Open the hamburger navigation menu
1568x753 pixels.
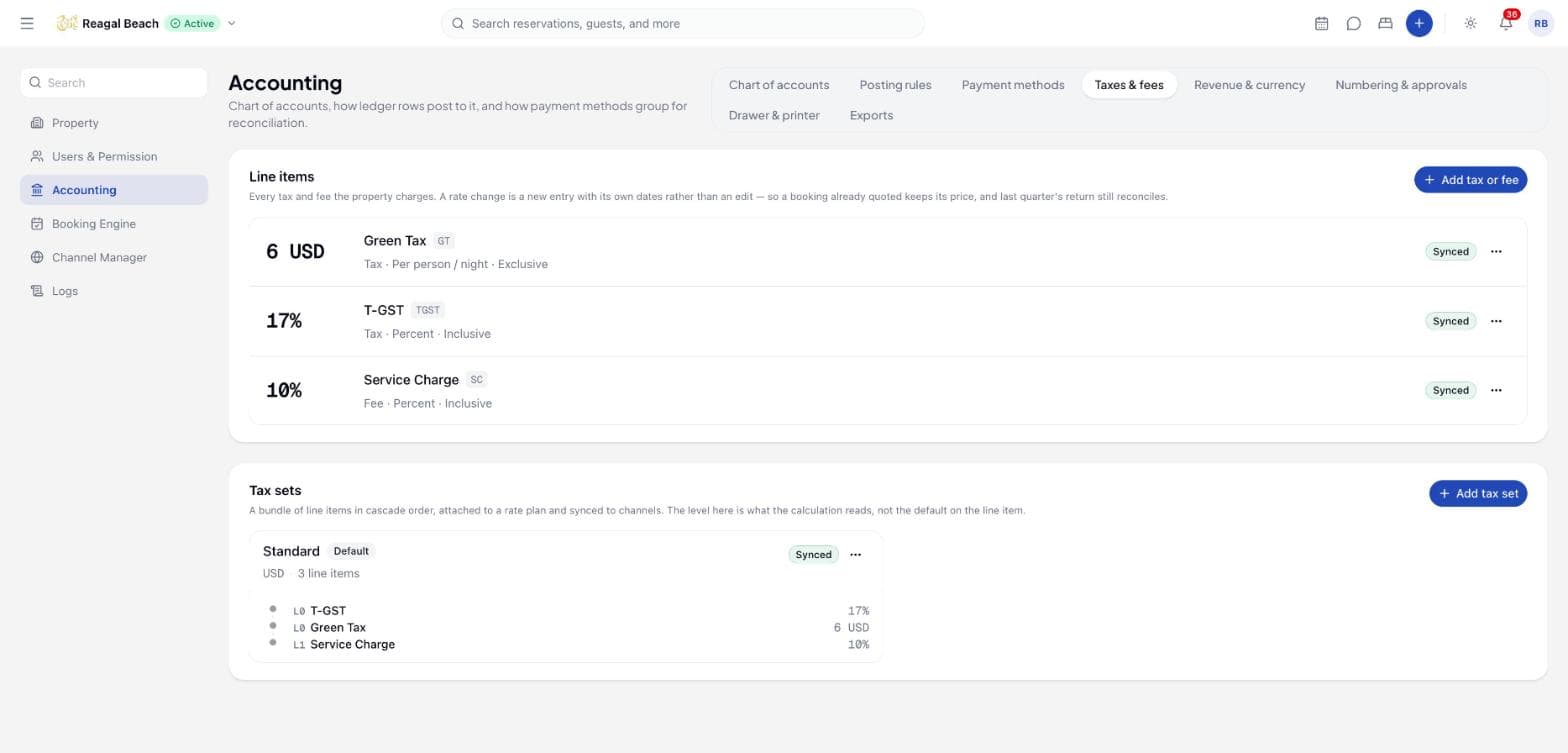point(27,23)
